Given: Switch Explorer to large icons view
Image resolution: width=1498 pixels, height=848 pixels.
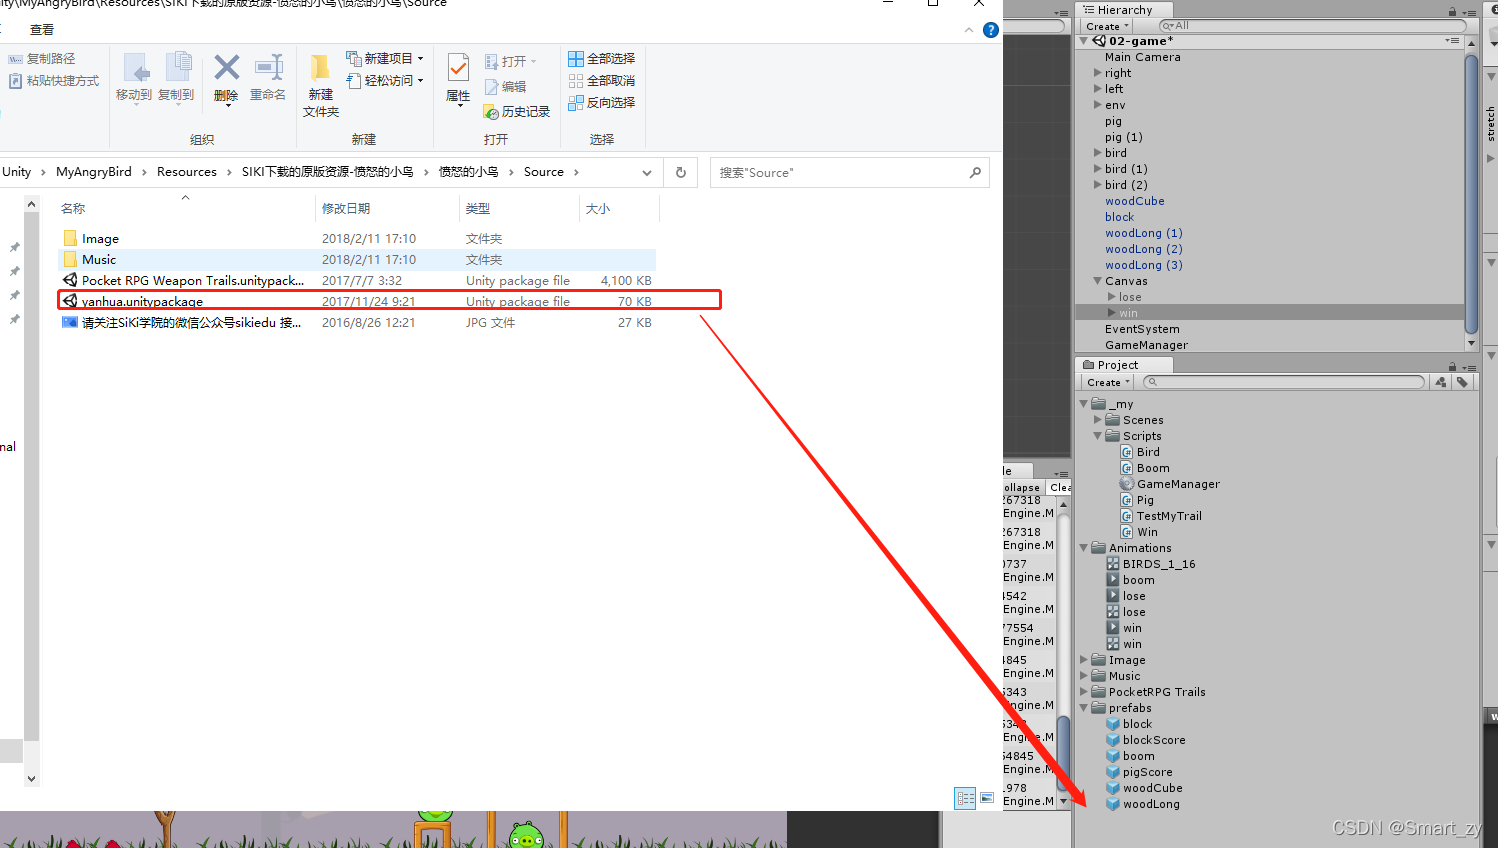Looking at the screenshot, I should [987, 798].
